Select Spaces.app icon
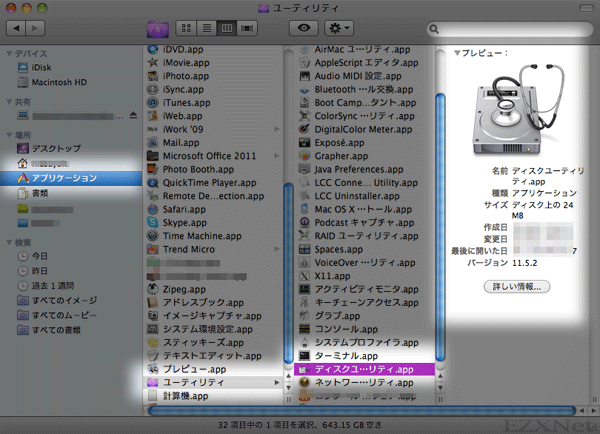The width and height of the screenshot is (600, 434). point(304,250)
